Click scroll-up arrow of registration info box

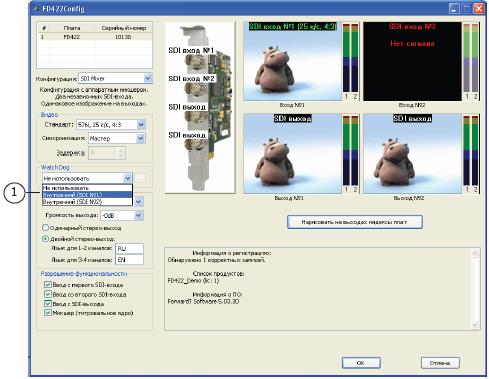click(x=475, y=254)
